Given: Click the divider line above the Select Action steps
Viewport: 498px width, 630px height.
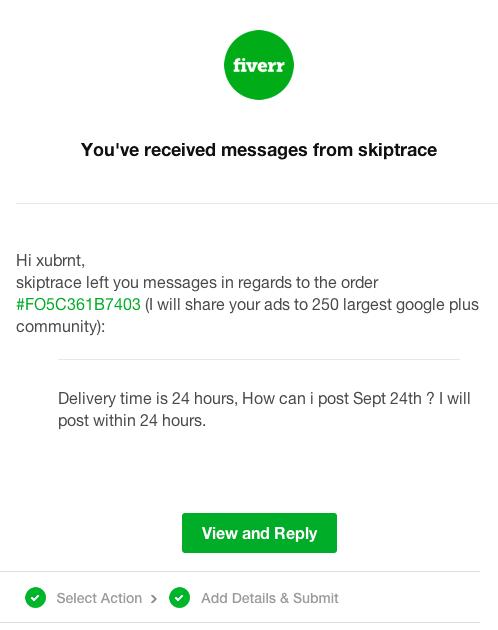Looking at the screenshot, I should coord(240,571).
